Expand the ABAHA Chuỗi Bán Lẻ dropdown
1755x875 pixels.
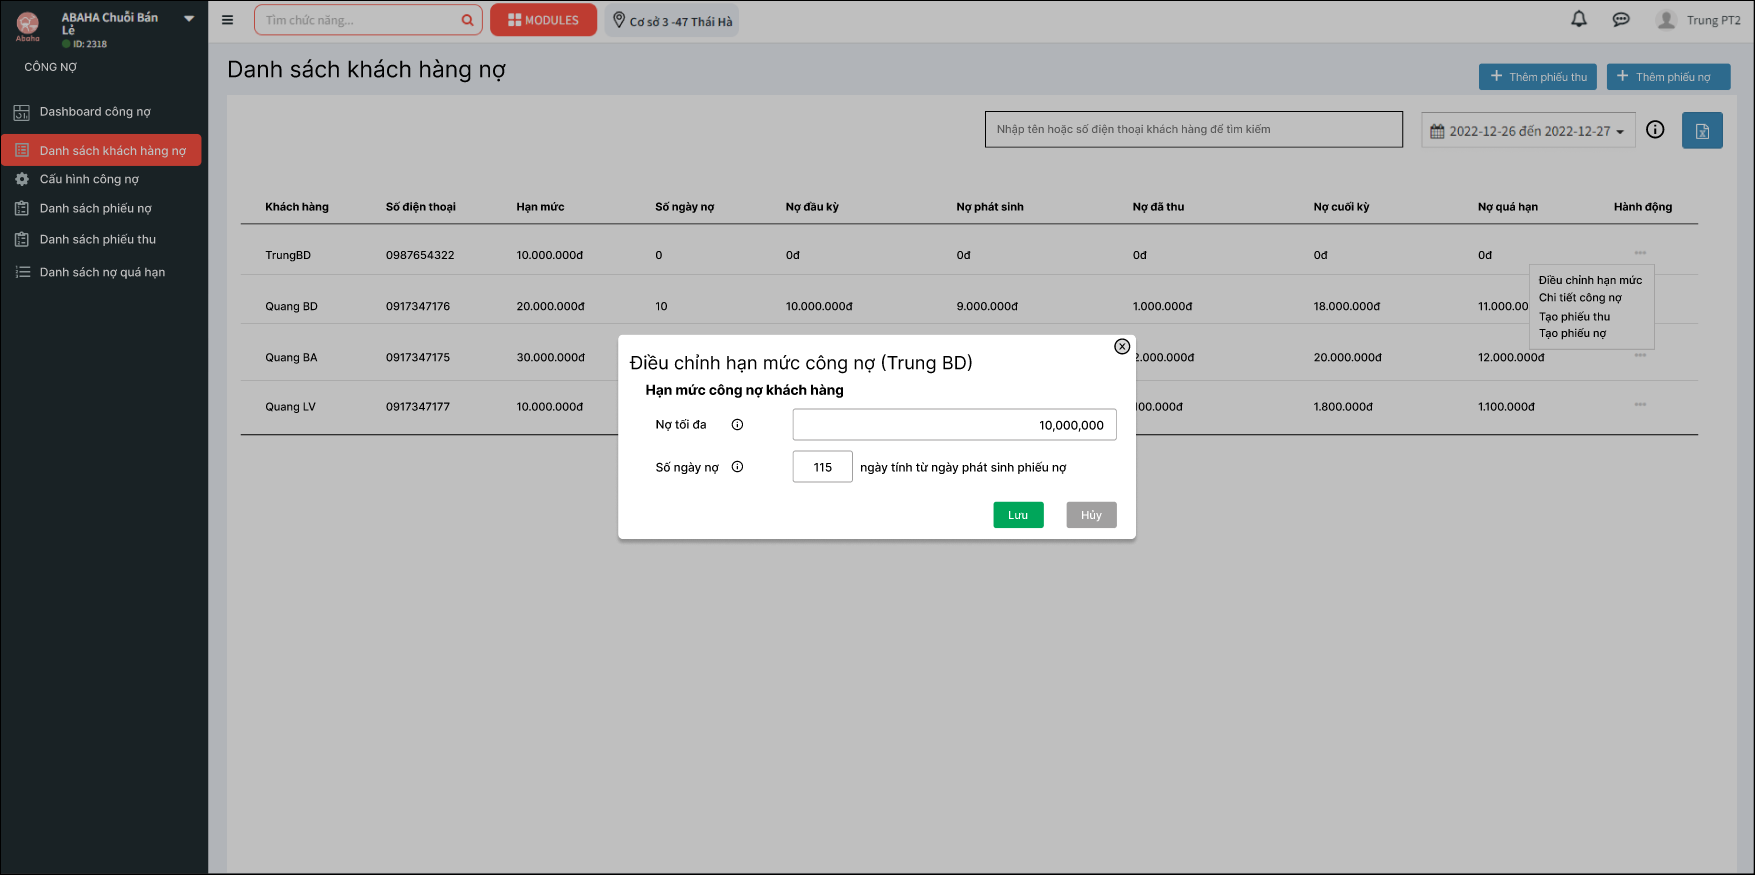pyautogui.click(x=189, y=19)
